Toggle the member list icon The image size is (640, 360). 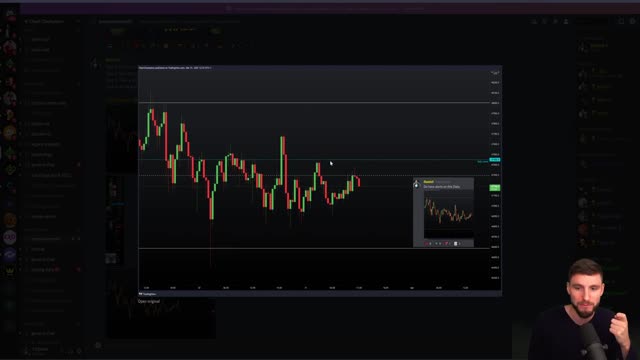[x=566, y=21]
